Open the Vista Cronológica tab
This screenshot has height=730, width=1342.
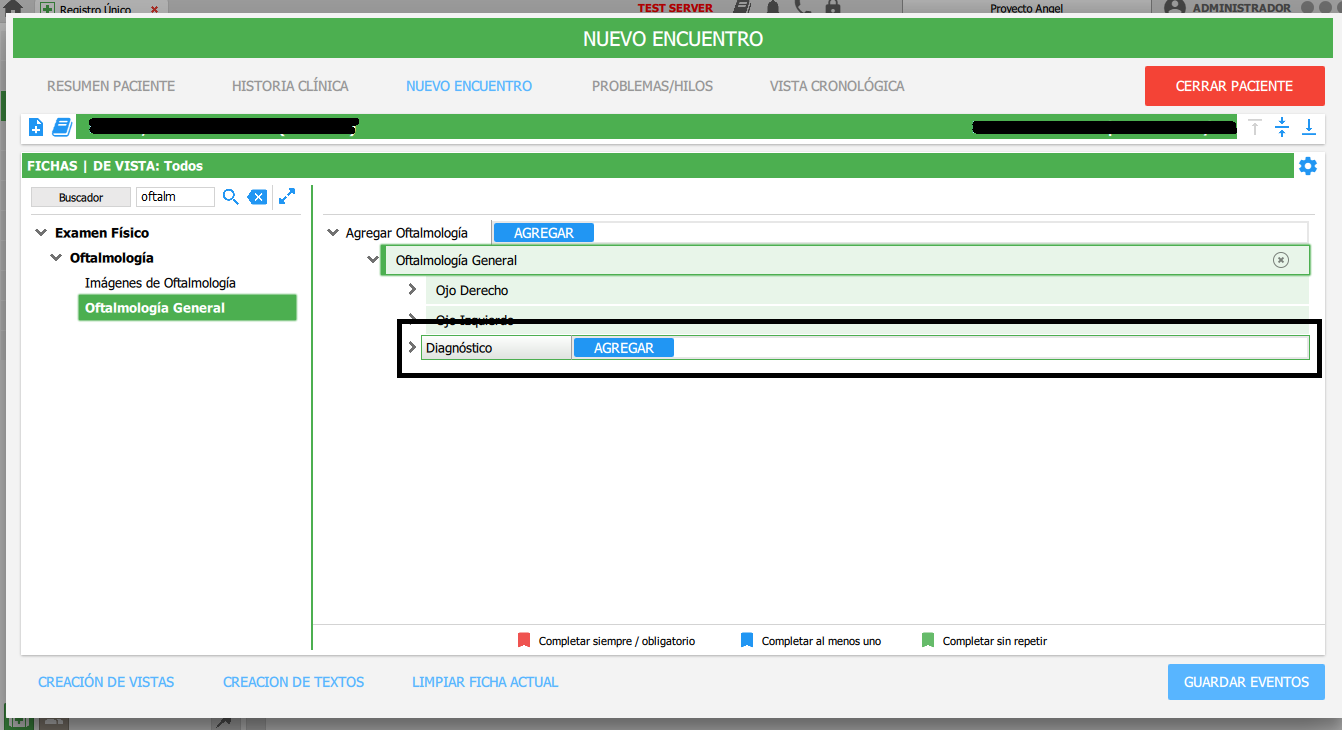click(x=836, y=86)
